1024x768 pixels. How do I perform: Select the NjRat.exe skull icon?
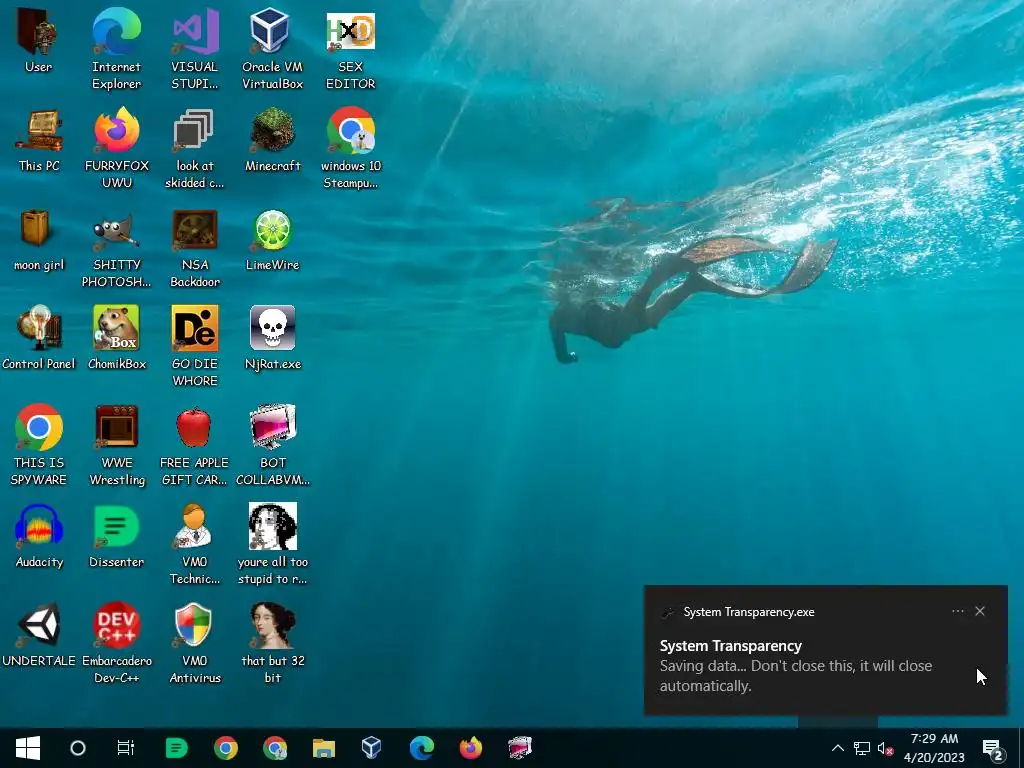tap(272, 338)
